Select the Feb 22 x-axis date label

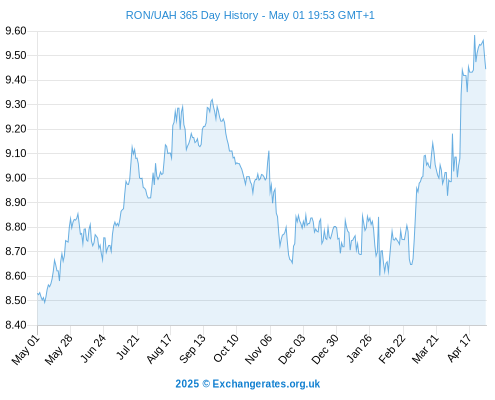pos(392,349)
